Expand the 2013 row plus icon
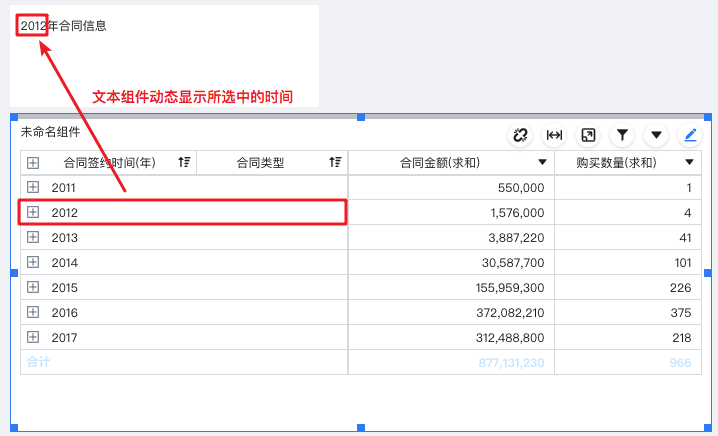Screen dimensions: 718x436 point(33,237)
